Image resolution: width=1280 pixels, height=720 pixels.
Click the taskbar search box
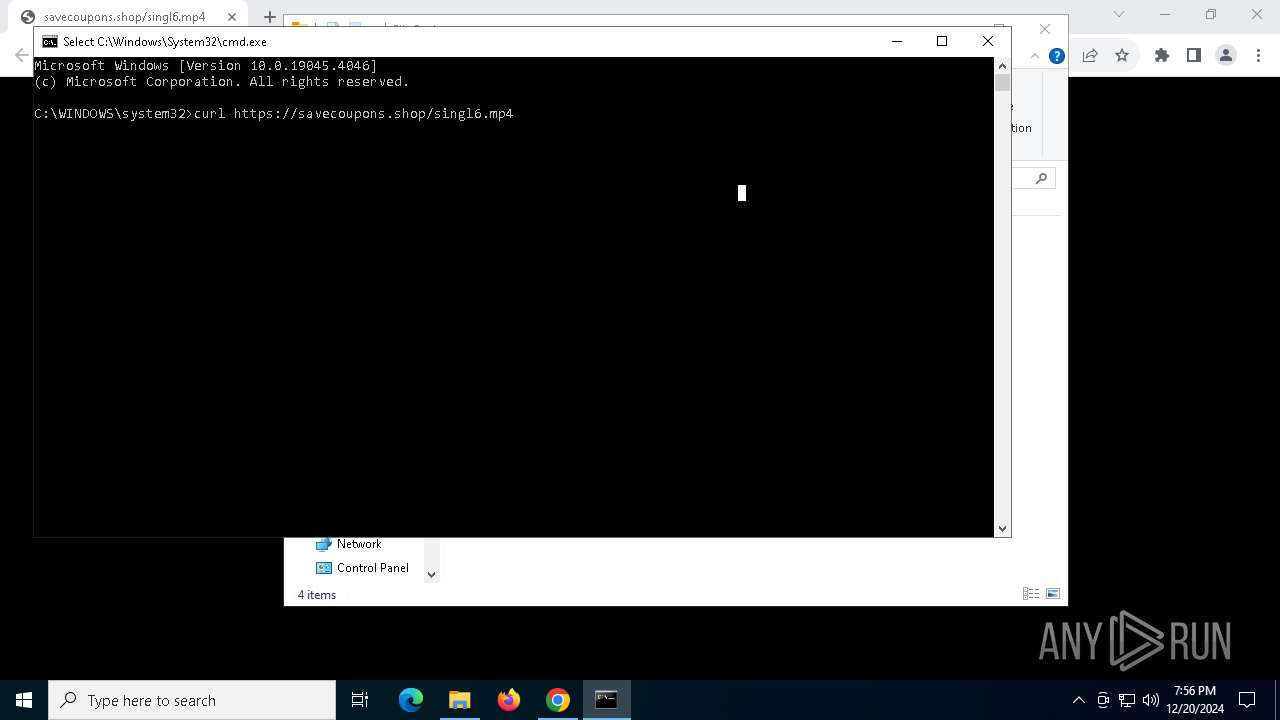tap(192, 700)
